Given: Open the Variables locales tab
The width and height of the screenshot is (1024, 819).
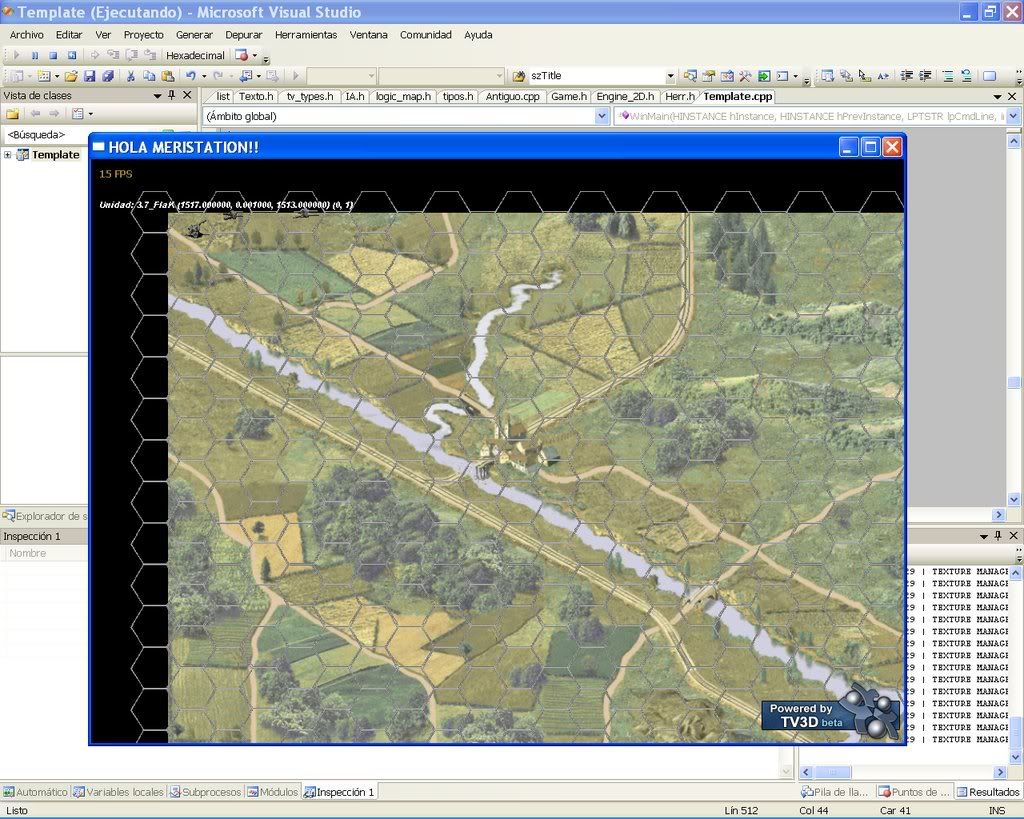Looking at the screenshot, I should point(118,792).
